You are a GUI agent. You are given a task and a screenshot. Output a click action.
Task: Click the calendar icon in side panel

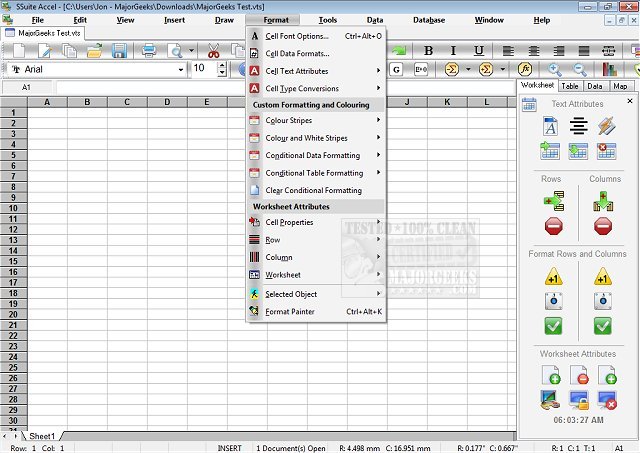(x=529, y=104)
